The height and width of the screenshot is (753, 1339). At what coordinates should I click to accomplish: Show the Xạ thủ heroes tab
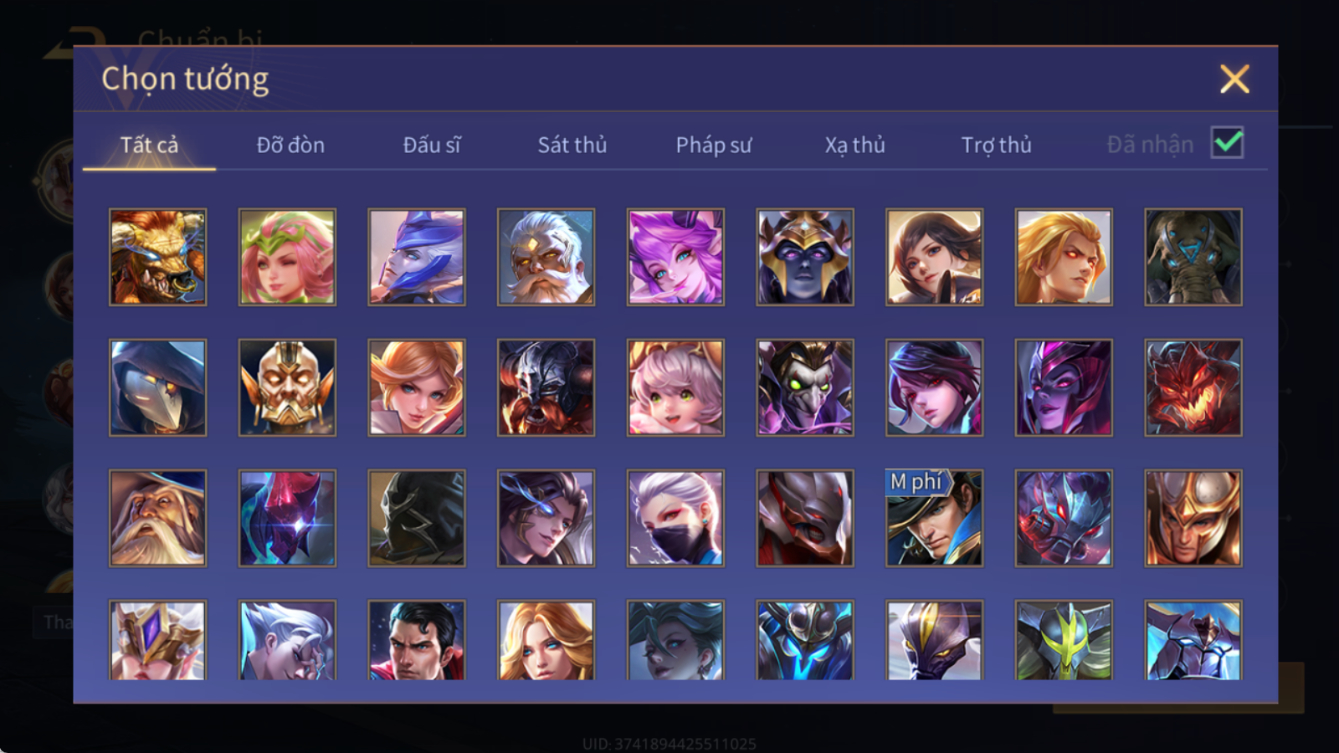855,145
